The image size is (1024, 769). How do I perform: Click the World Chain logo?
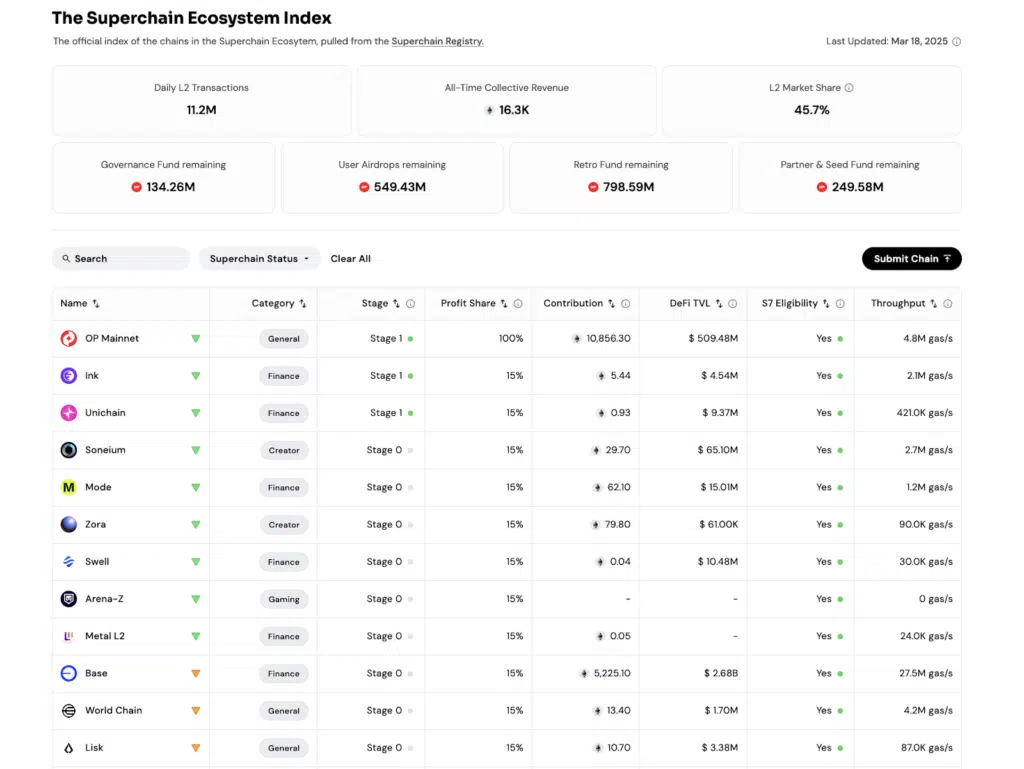point(69,710)
